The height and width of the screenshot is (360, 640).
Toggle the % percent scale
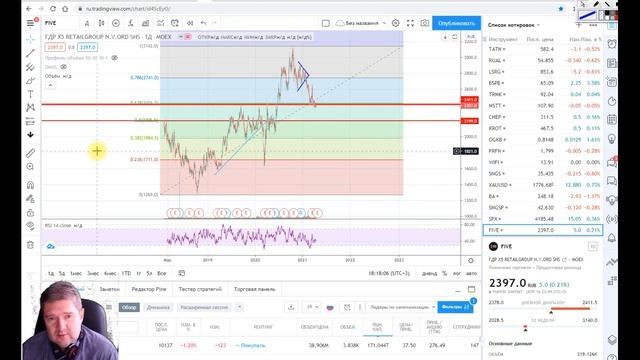click(x=445, y=273)
